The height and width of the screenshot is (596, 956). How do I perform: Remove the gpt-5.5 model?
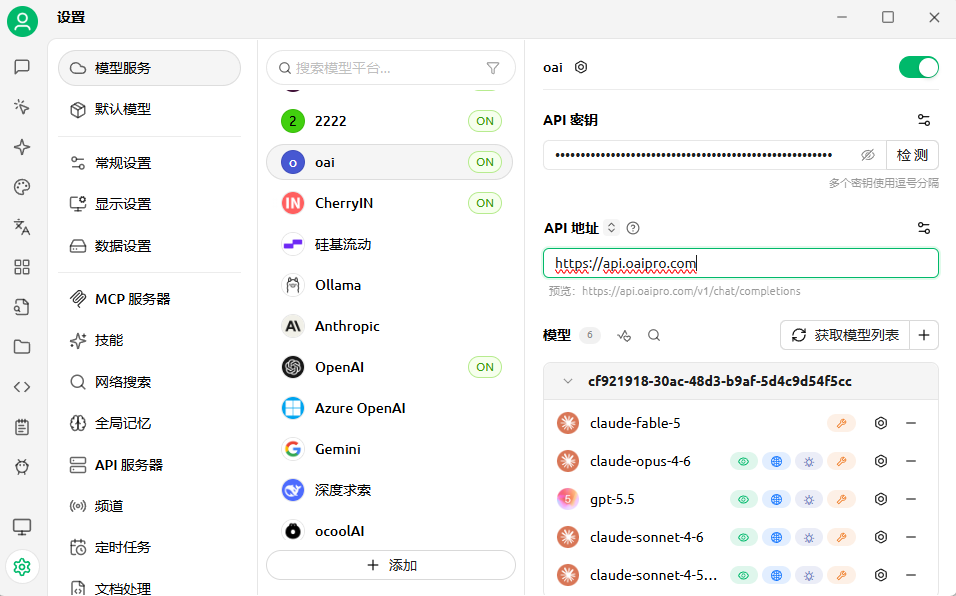[x=911, y=499]
